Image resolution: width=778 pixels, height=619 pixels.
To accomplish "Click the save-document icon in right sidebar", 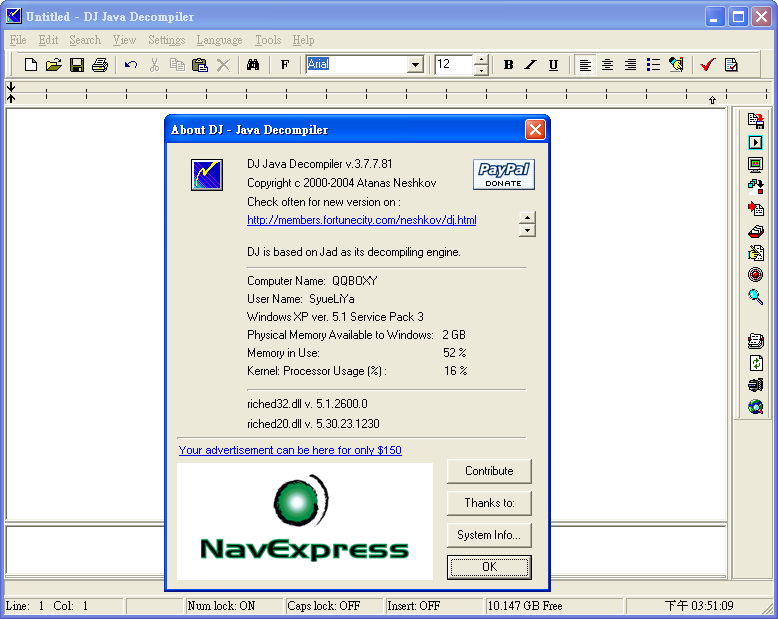I will (x=756, y=121).
